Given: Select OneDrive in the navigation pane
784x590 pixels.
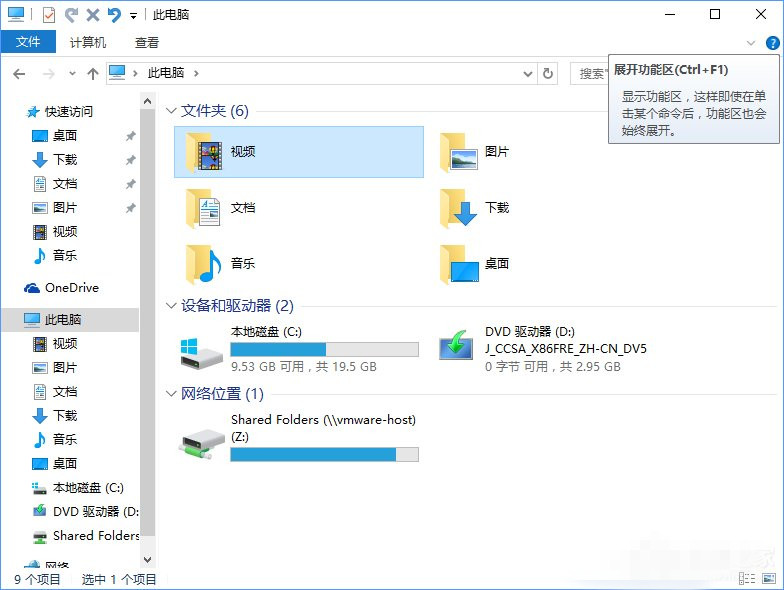Looking at the screenshot, I should click(x=71, y=287).
